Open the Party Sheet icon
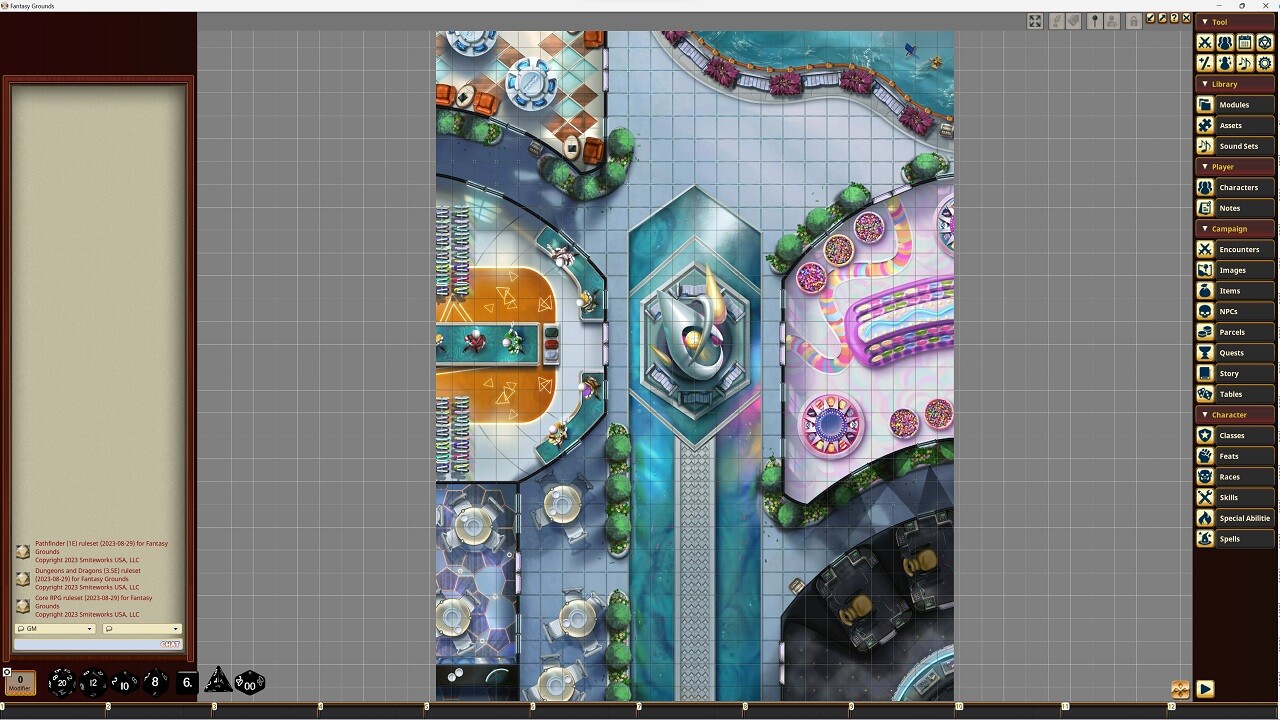The height and width of the screenshot is (720, 1280). (x=1225, y=42)
